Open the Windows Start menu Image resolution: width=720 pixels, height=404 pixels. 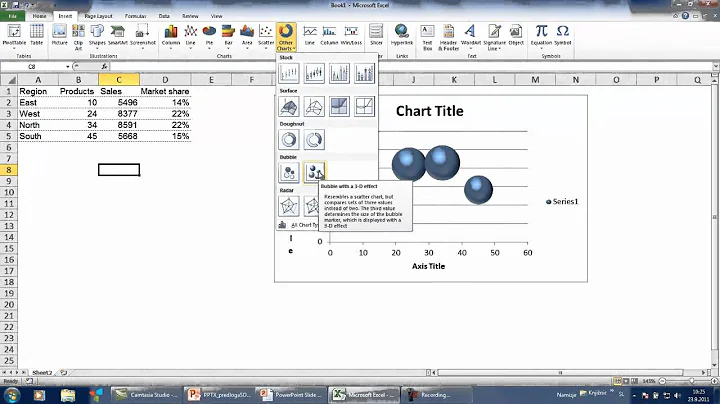pyautogui.click(x=11, y=395)
